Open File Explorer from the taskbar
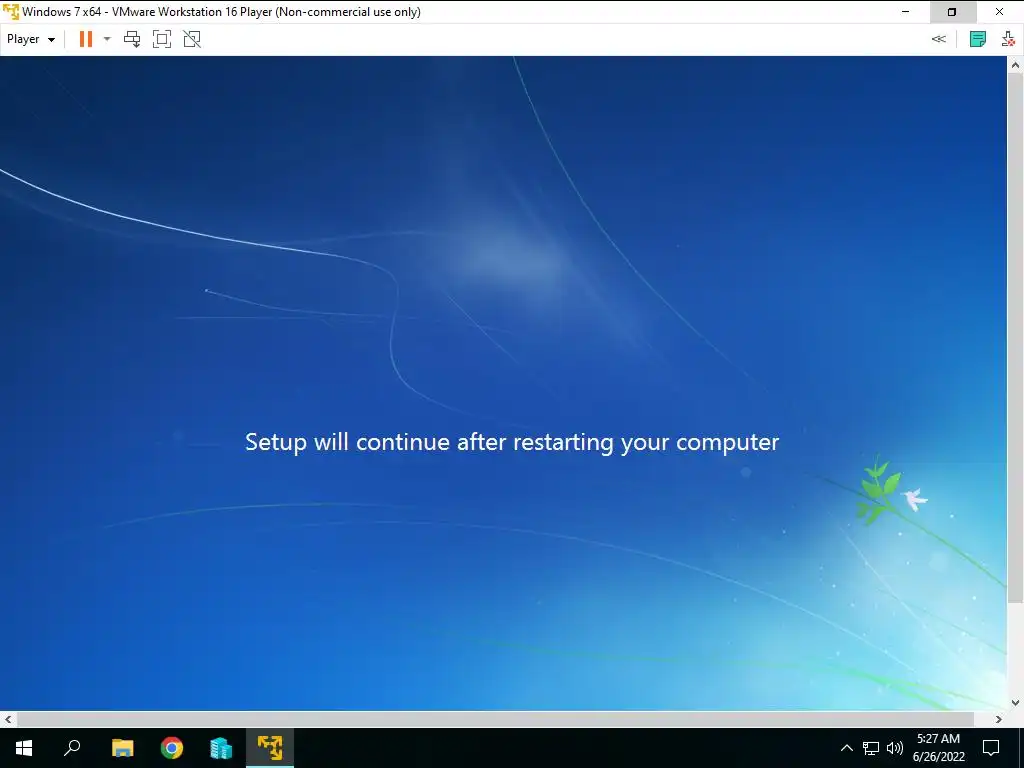 (x=122, y=748)
